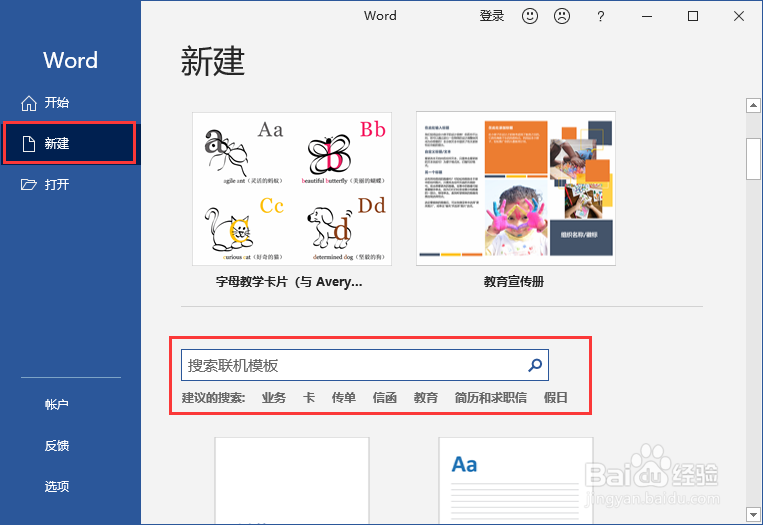Select 新建 in the left sidebar
Viewport: 763px width, 525px height.
[70, 144]
